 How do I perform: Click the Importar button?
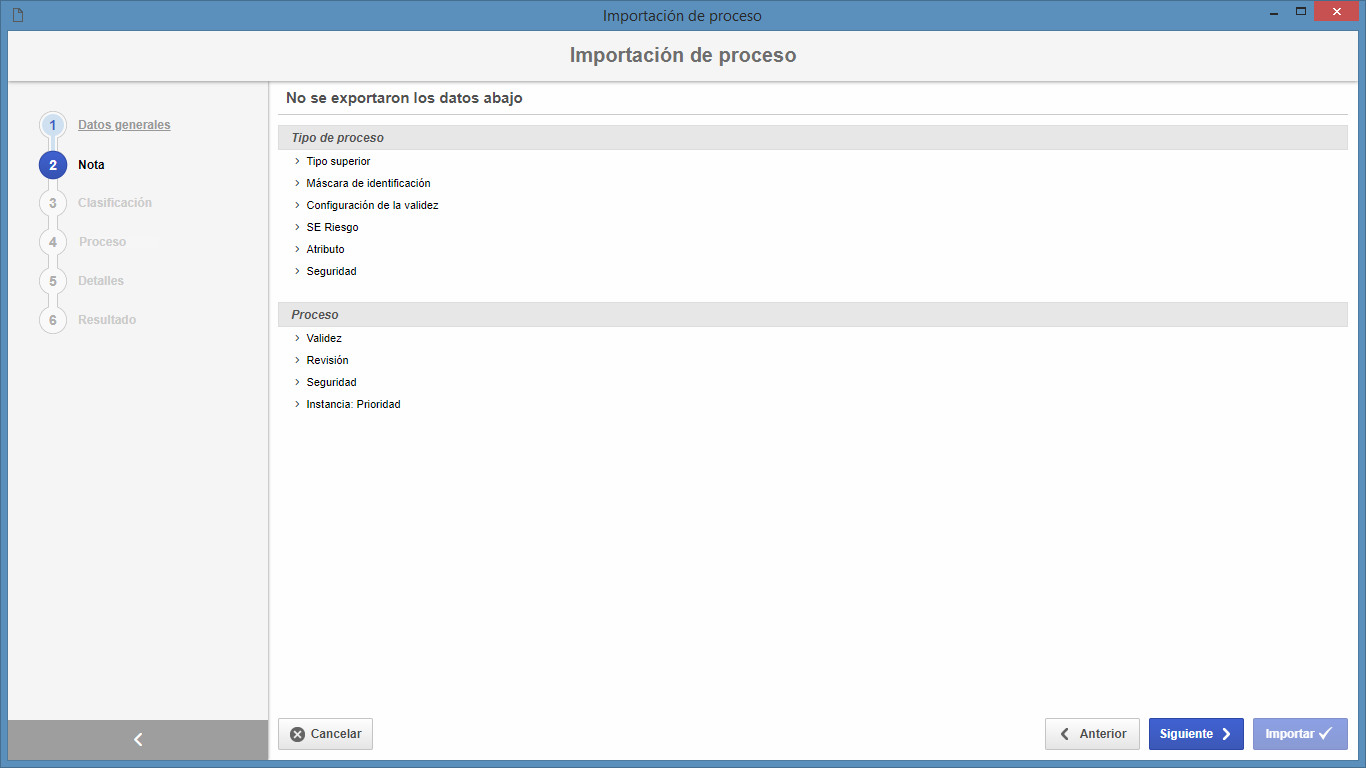1300,734
